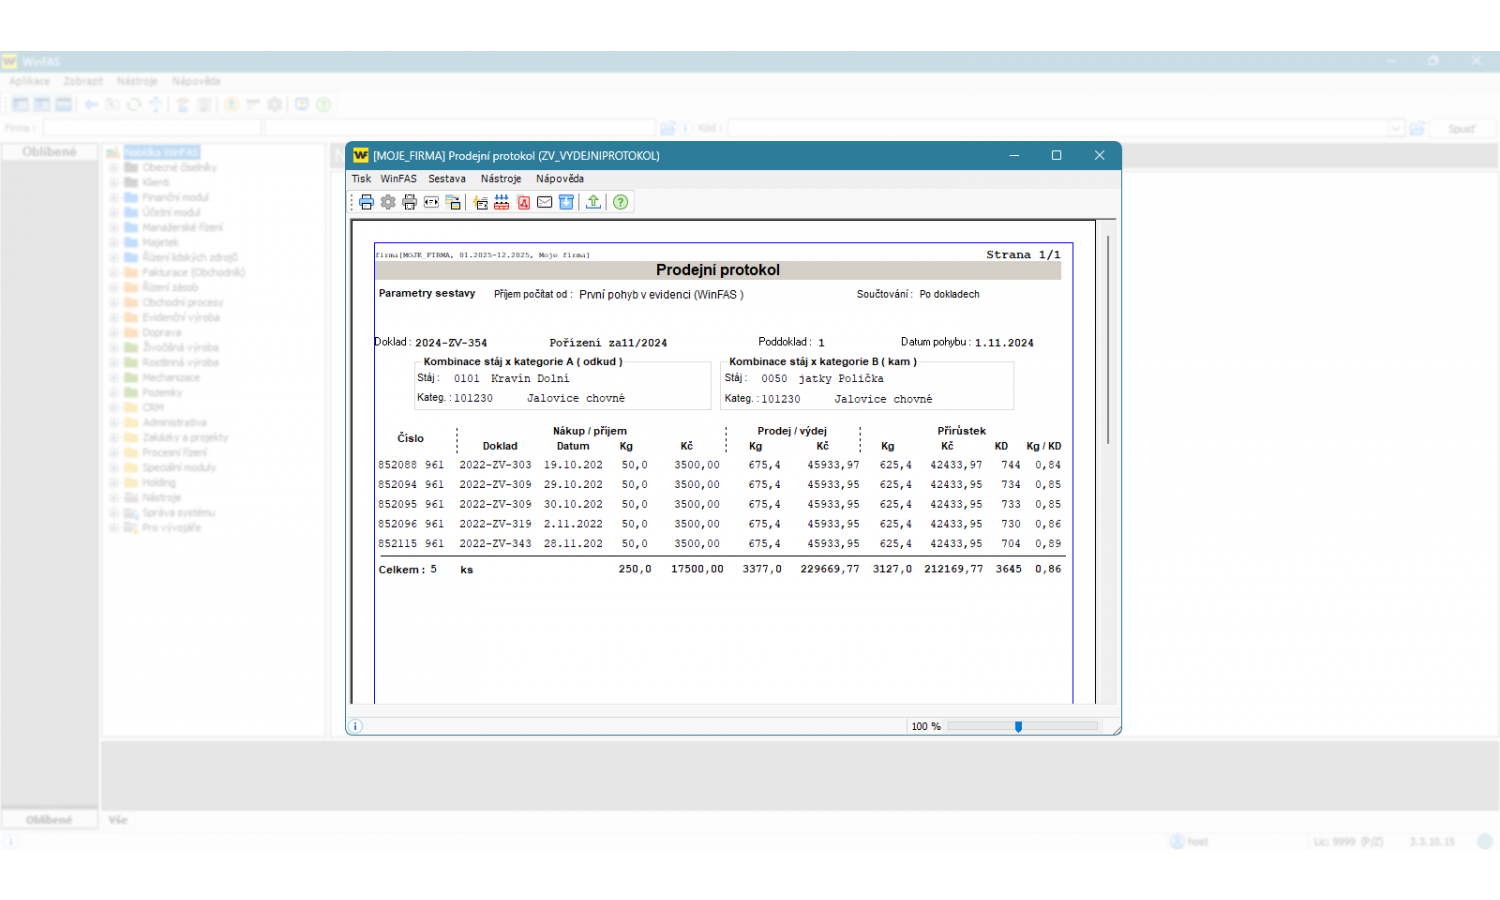Image resolution: width=1500 pixels, height=900 pixels.
Task: Click the green help icon in main WinFAS toolbar
Action: (x=323, y=104)
